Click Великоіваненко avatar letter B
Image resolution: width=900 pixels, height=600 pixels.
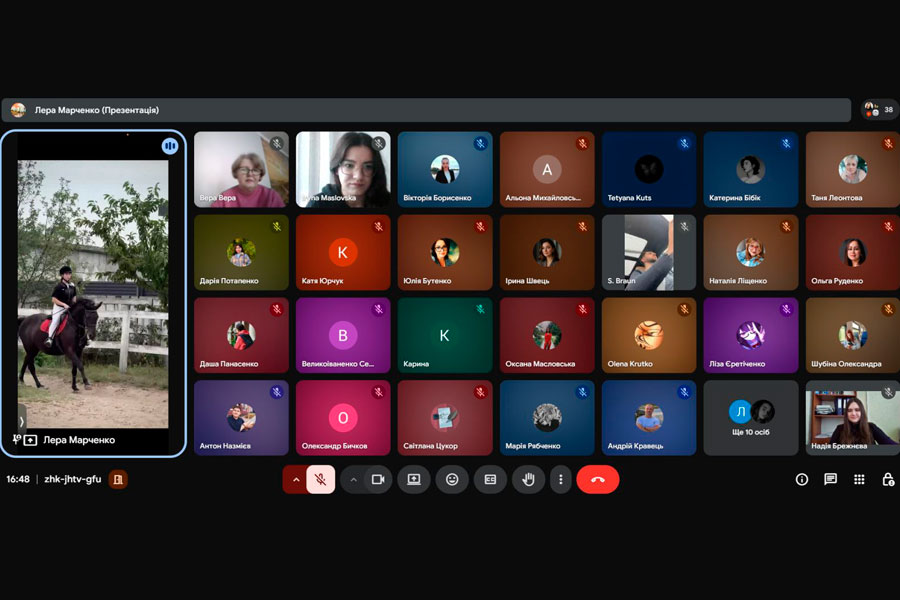(343, 335)
